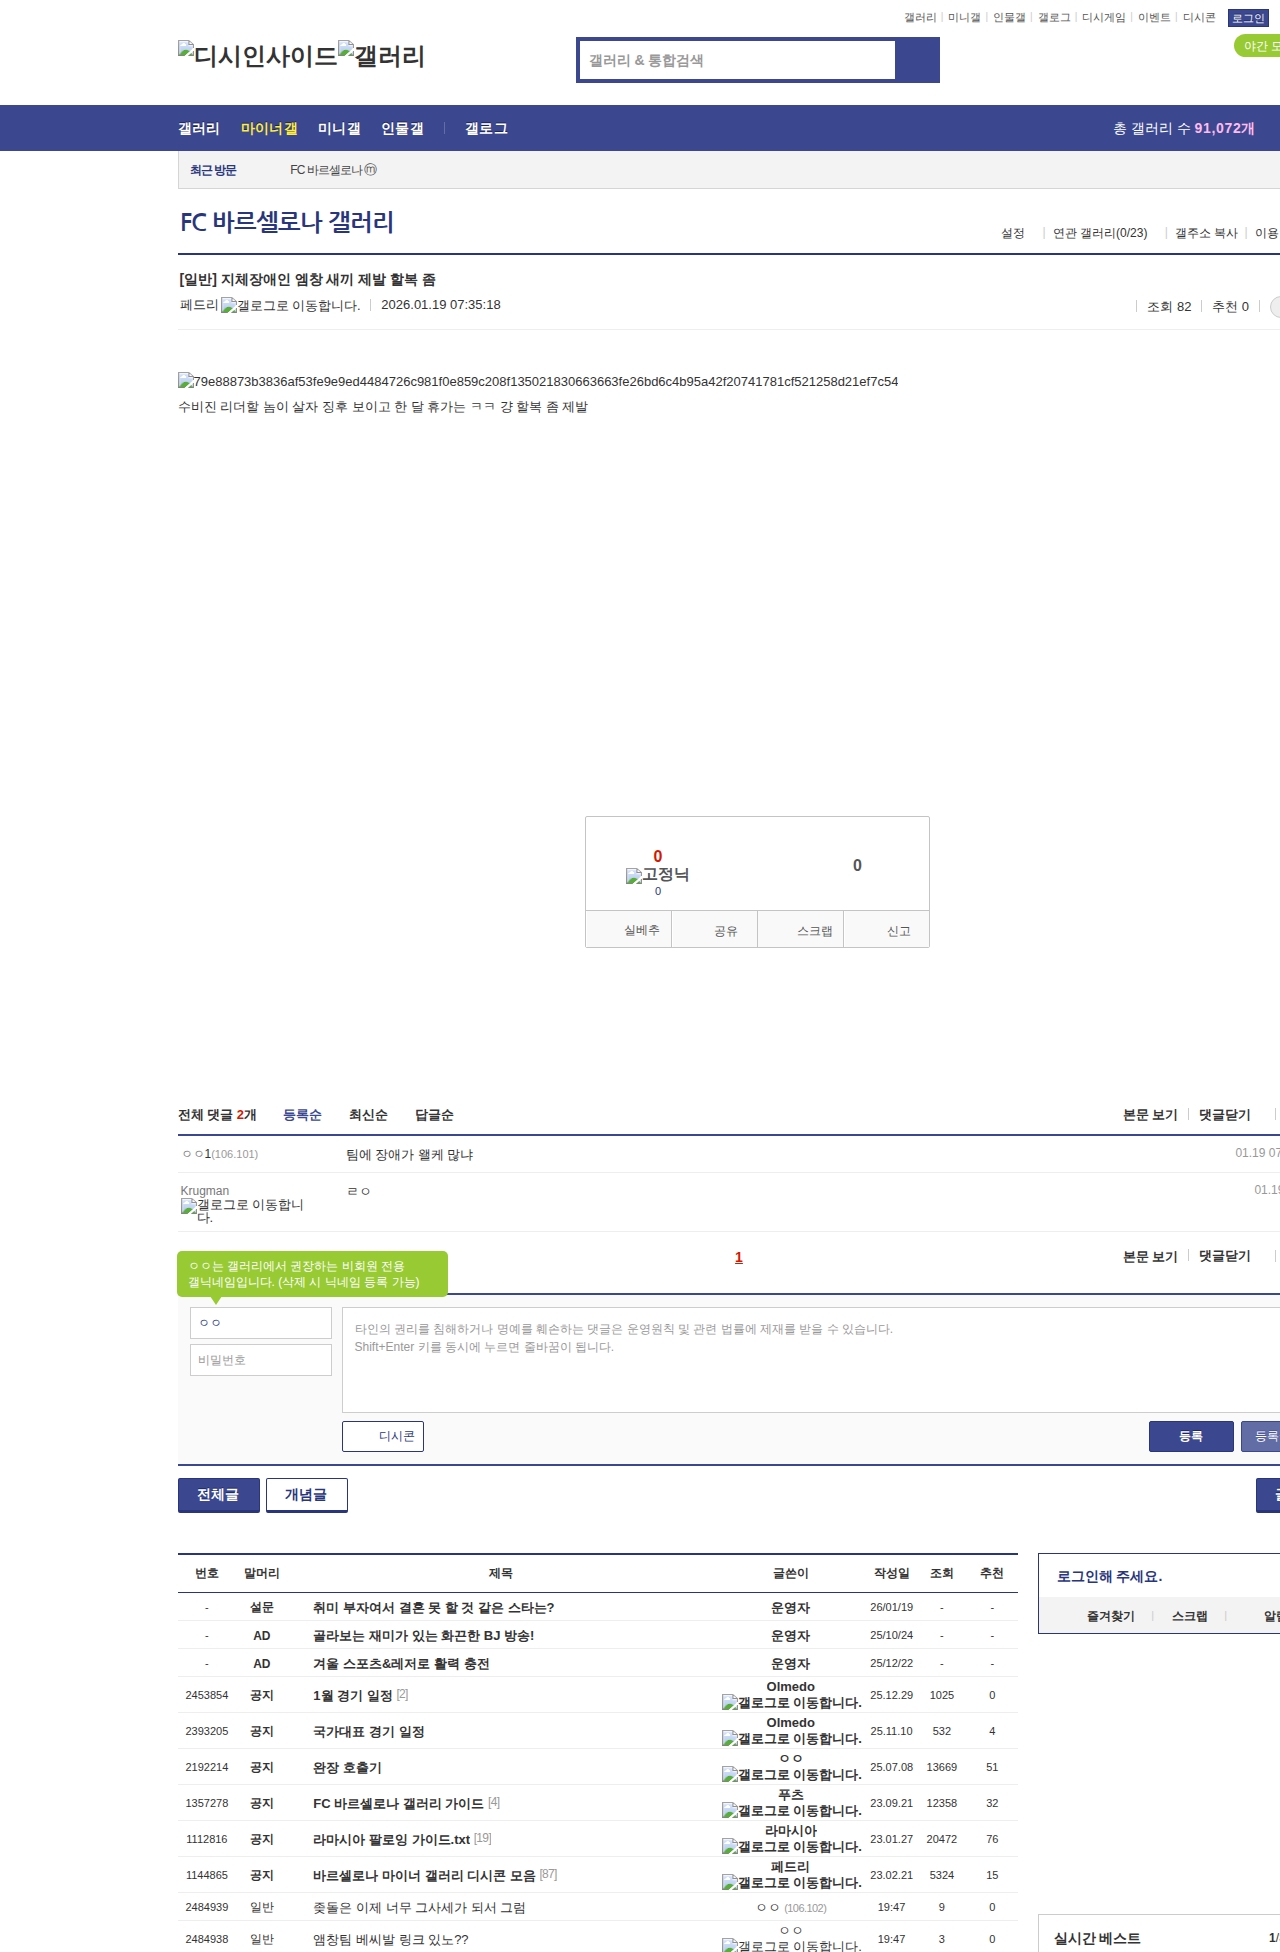
Task: Click the 개념글 button
Action: tap(306, 1495)
